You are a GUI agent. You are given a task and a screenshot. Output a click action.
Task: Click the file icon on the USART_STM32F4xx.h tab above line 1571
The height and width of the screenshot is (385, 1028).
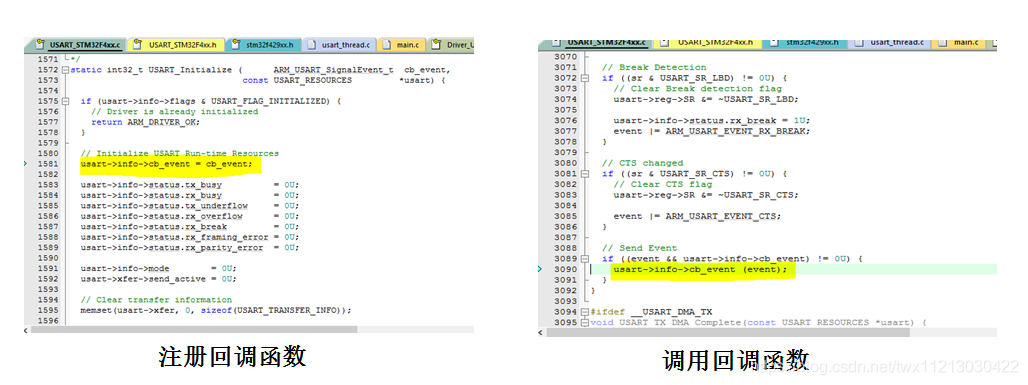[138, 45]
